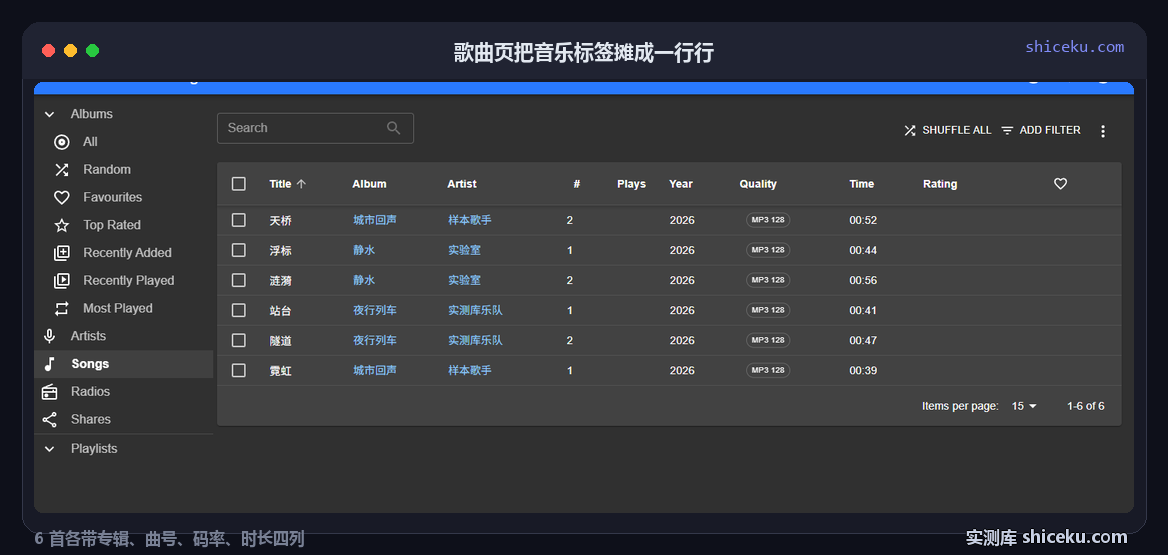The width and height of the screenshot is (1168, 555).
Task: Click in the Search input field
Action: pos(315,128)
